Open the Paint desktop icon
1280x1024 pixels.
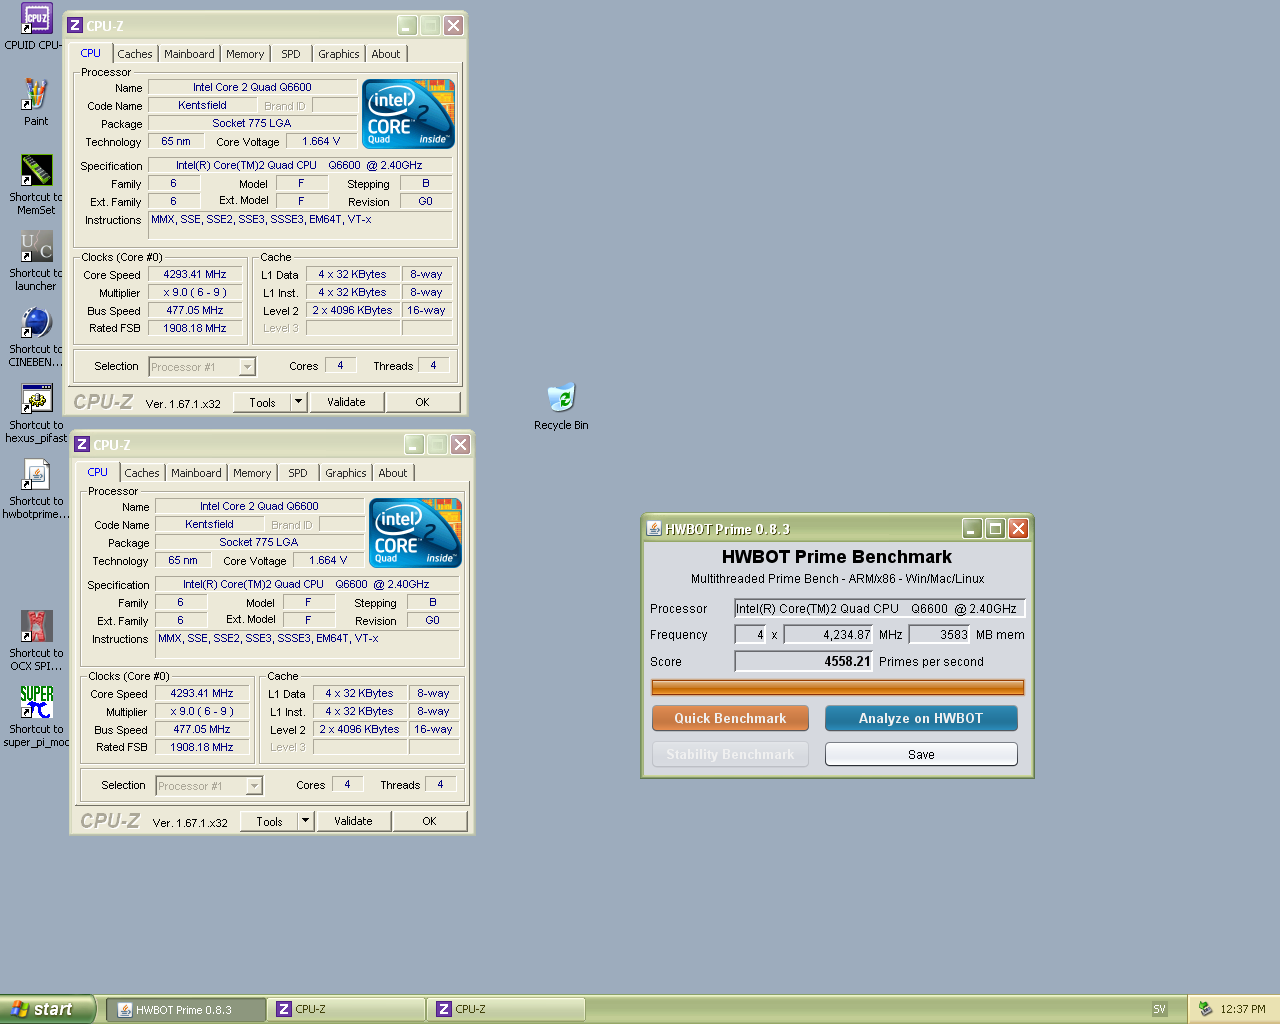point(36,94)
